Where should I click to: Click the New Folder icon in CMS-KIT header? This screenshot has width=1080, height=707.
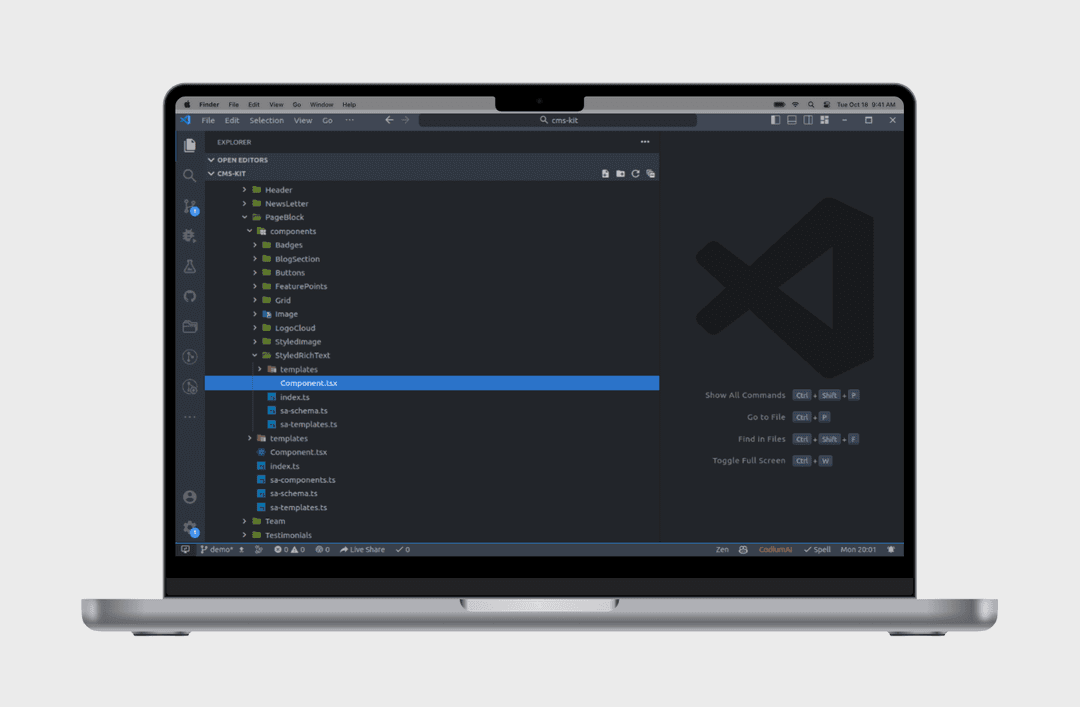pyautogui.click(x=620, y=174)
